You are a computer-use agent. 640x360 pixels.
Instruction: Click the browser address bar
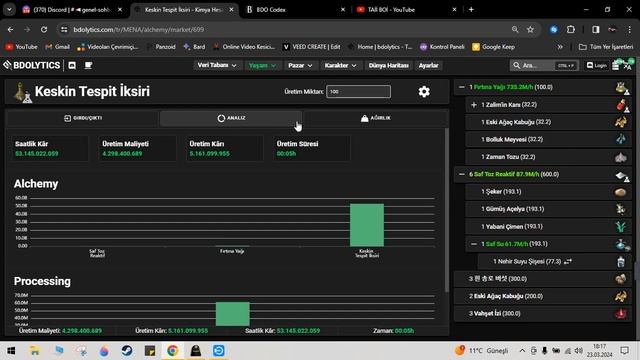coord(286,29)
